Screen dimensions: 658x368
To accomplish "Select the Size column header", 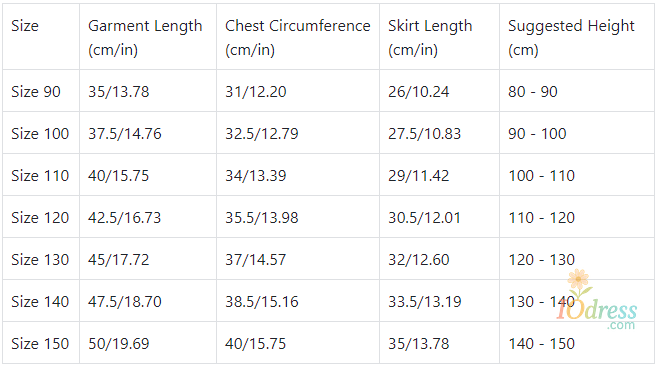I will [25, 26].
